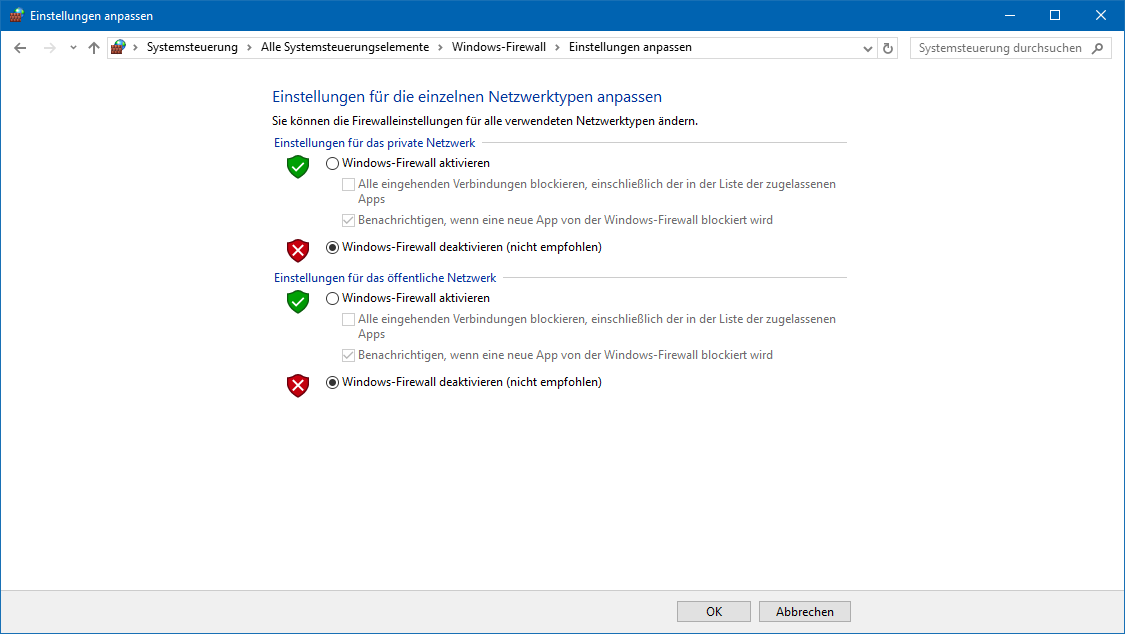Click green shield icon in private network section
1125x634 pixels.
pos(298,166)
